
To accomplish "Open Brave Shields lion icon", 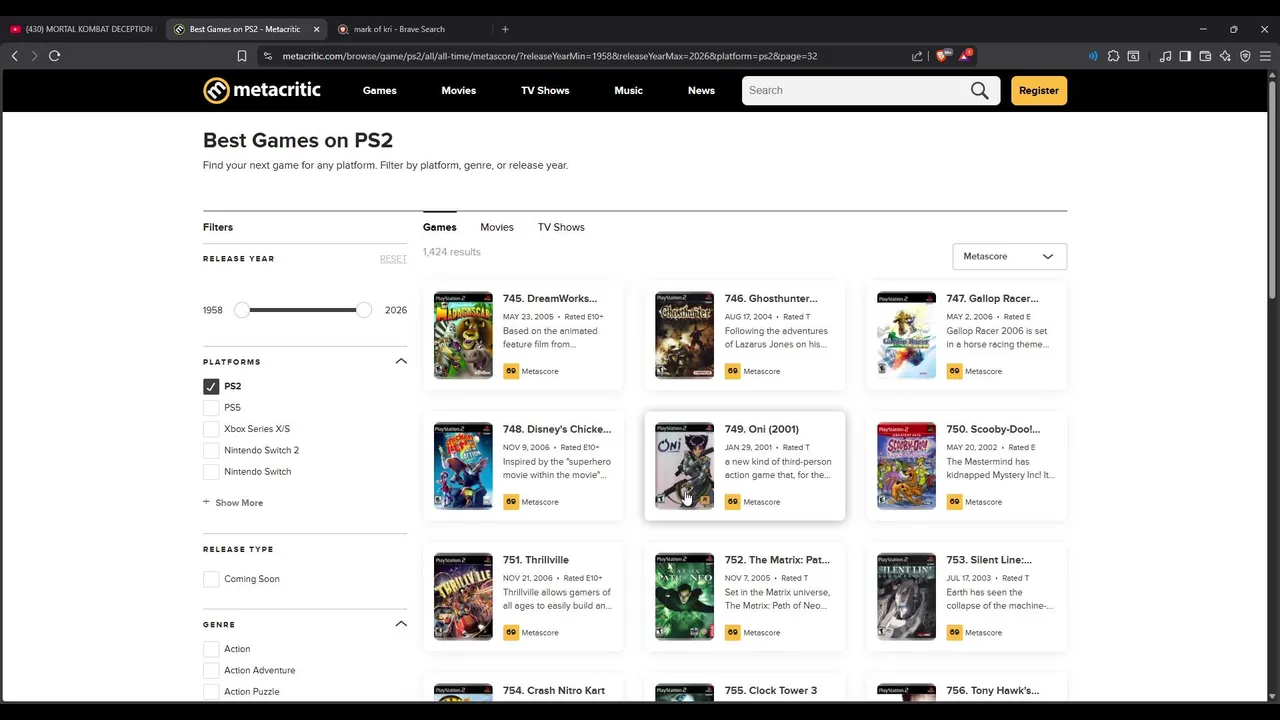I will coord(941,56).
